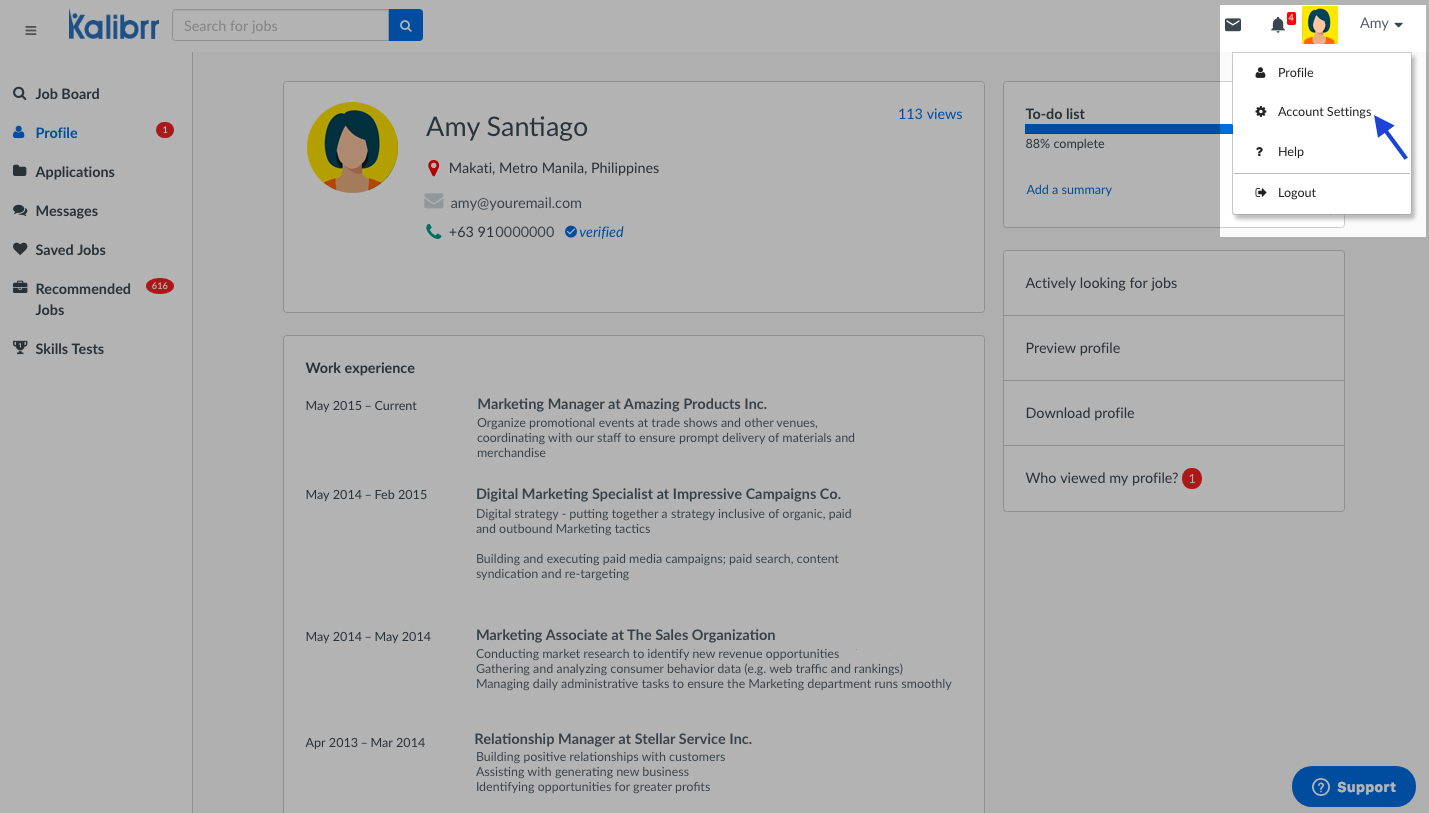Open the mail envelope icon

click(1233, 25)
